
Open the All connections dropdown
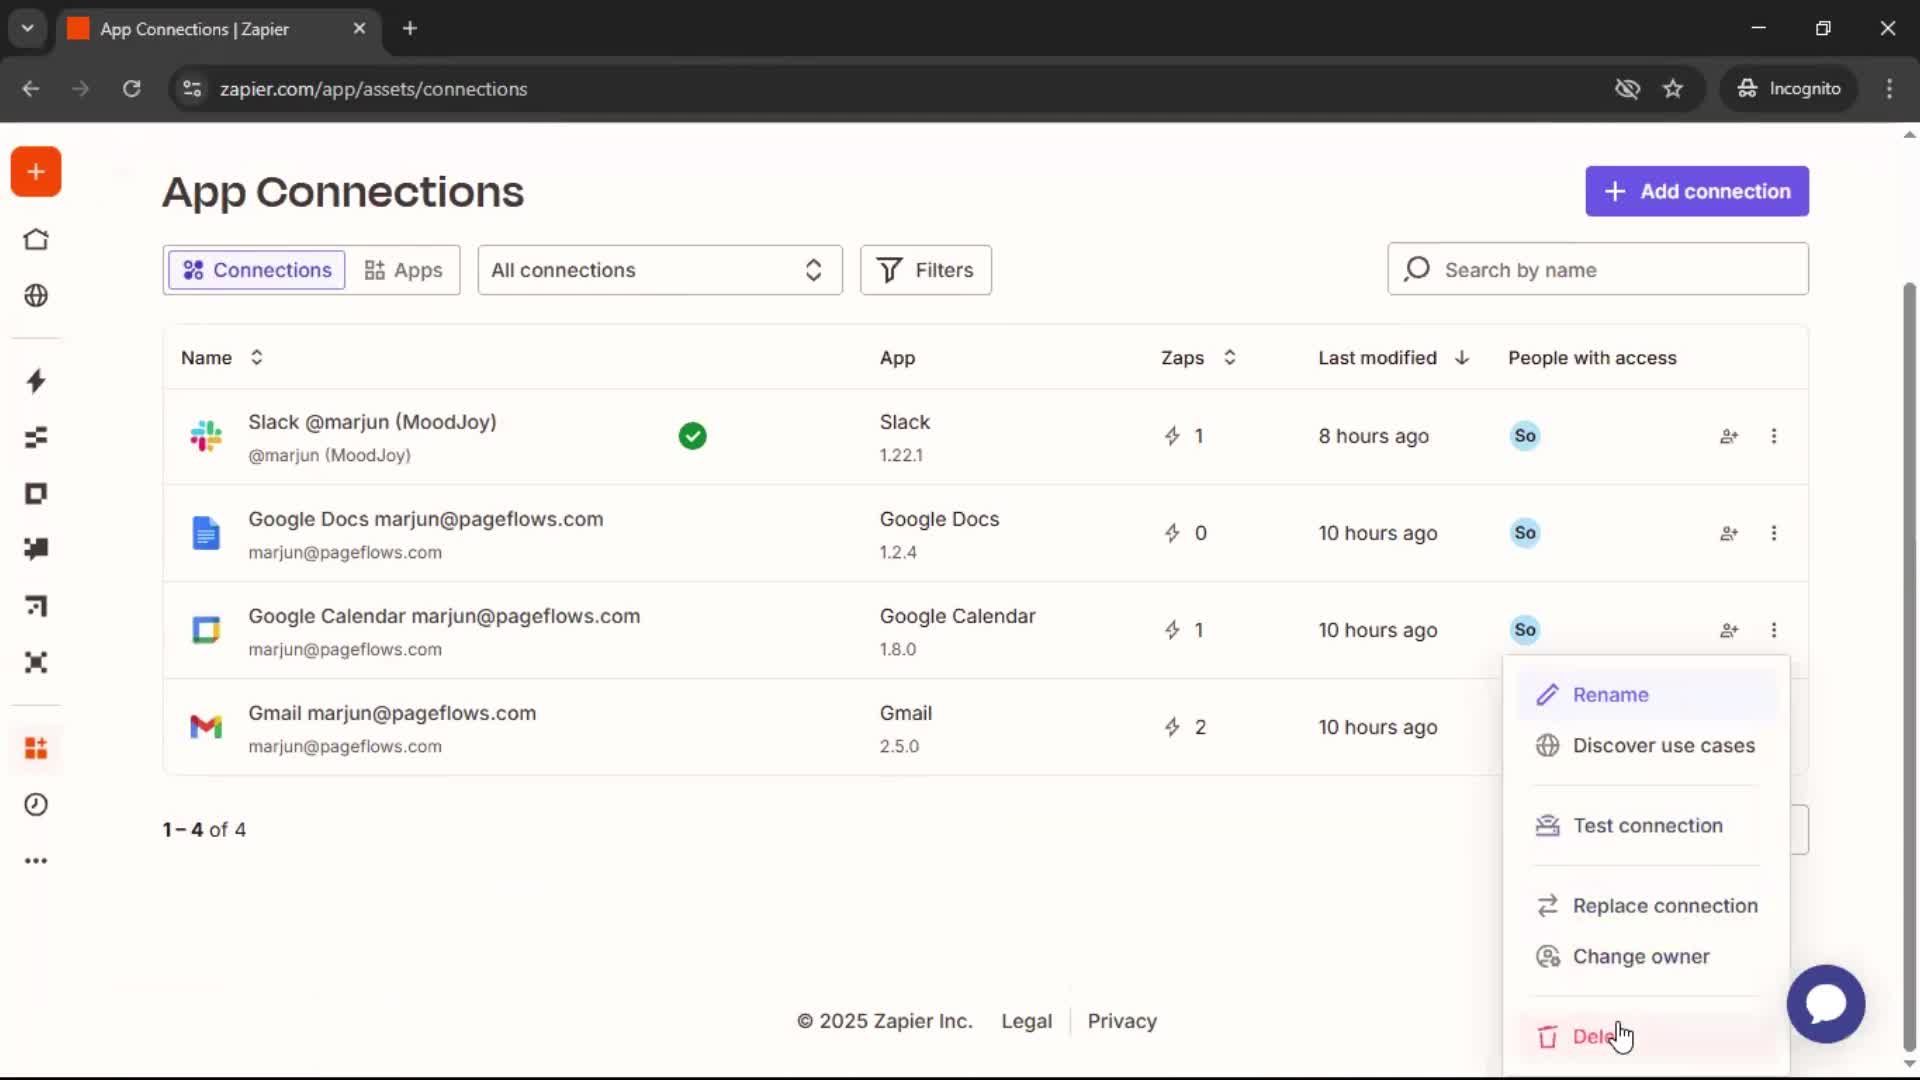pos(660,270)
